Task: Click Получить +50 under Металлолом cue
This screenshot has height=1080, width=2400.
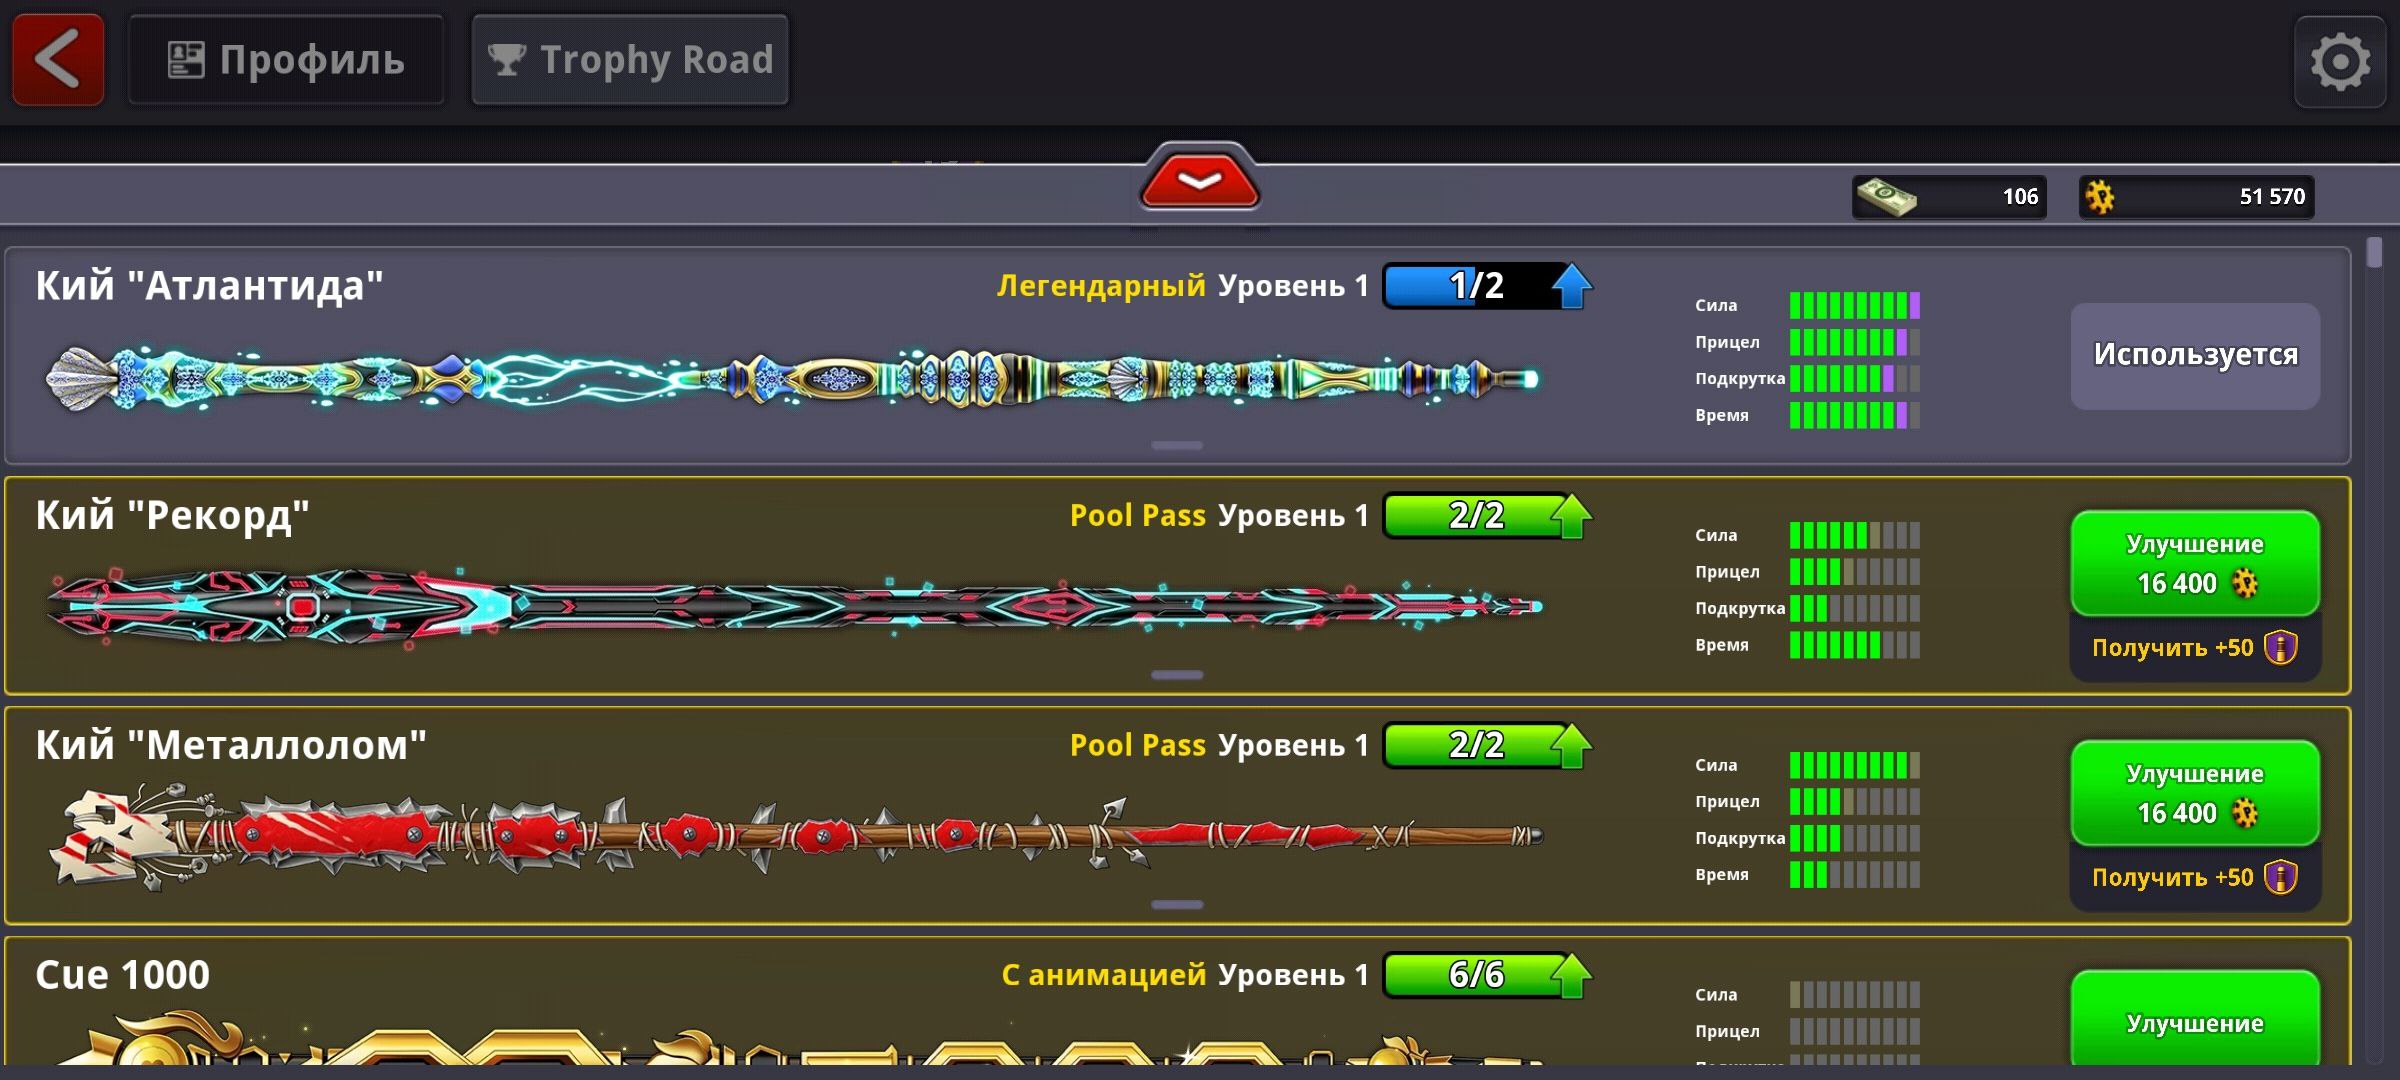Action: [x=2194, y=878]
